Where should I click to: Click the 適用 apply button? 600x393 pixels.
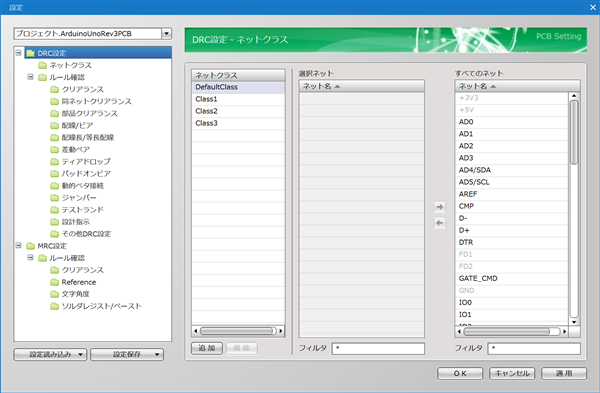[564, 373]
